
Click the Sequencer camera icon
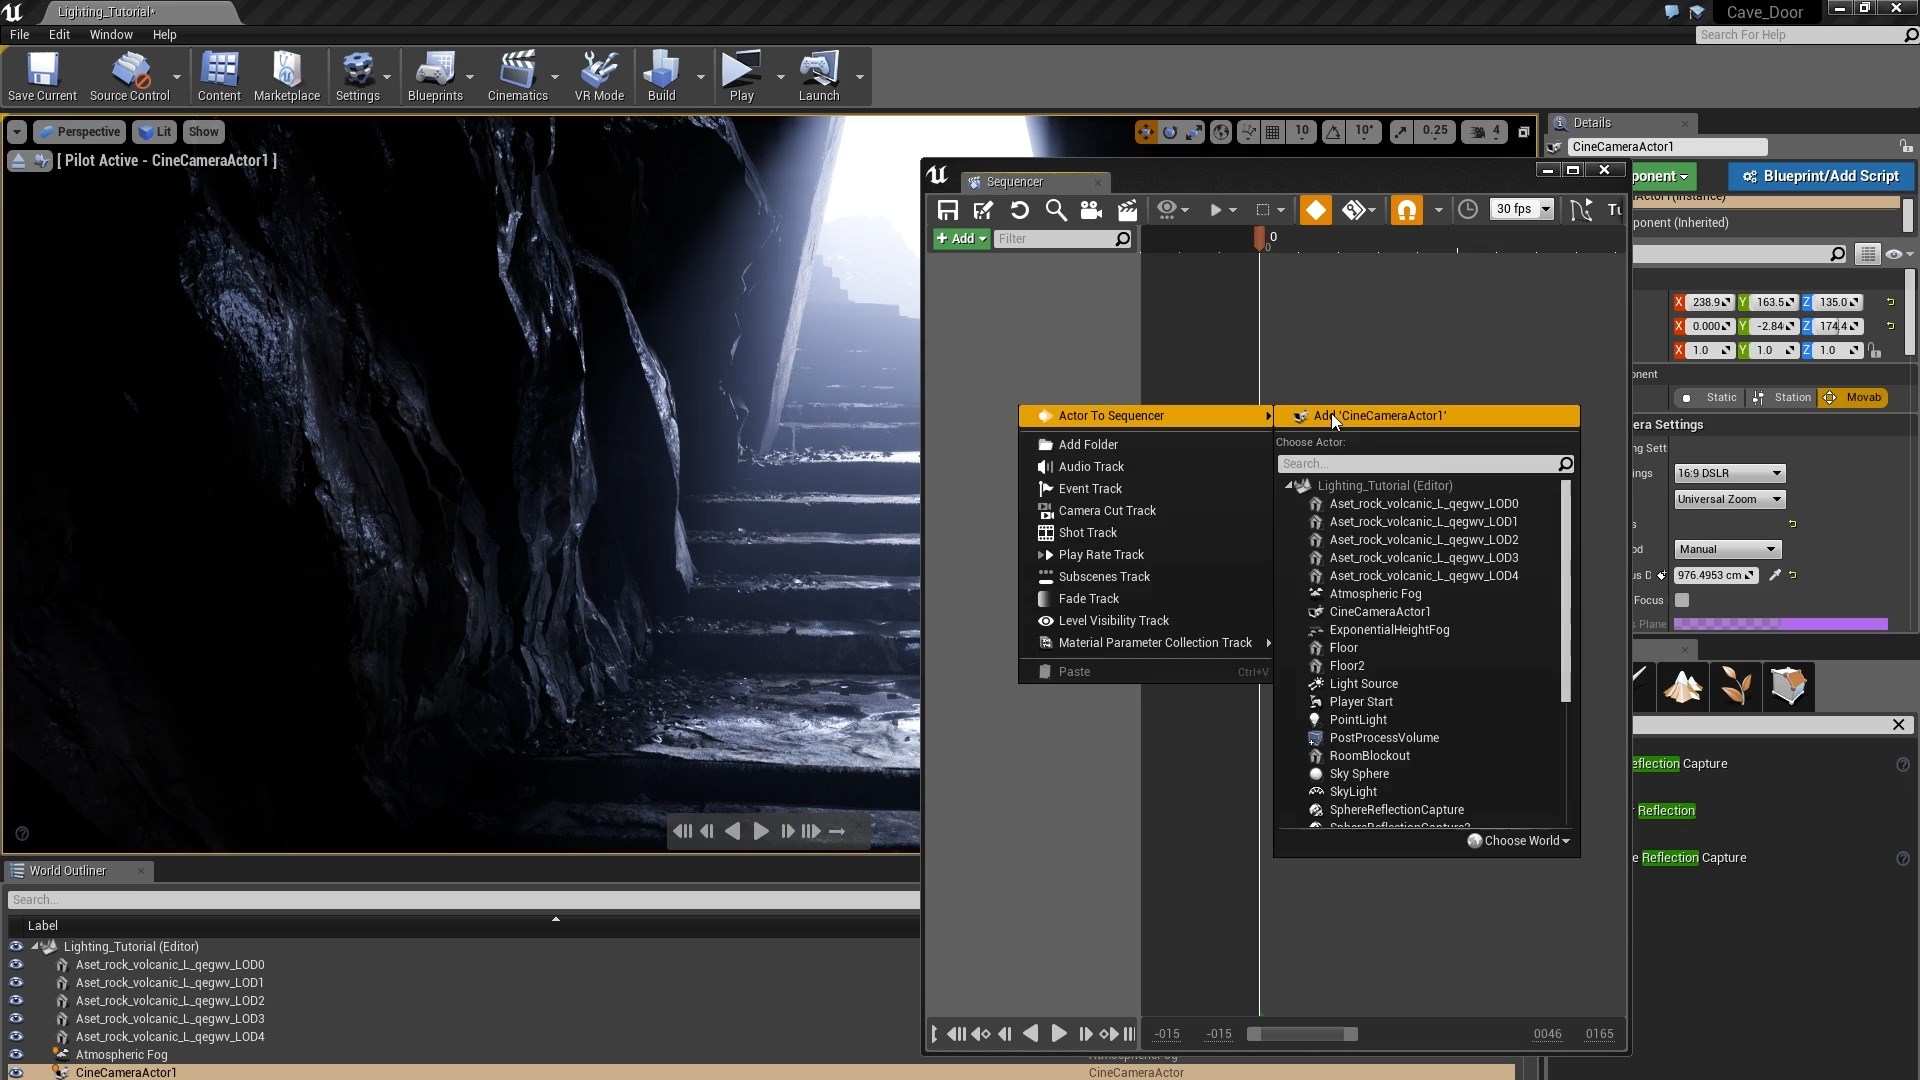1091,210
